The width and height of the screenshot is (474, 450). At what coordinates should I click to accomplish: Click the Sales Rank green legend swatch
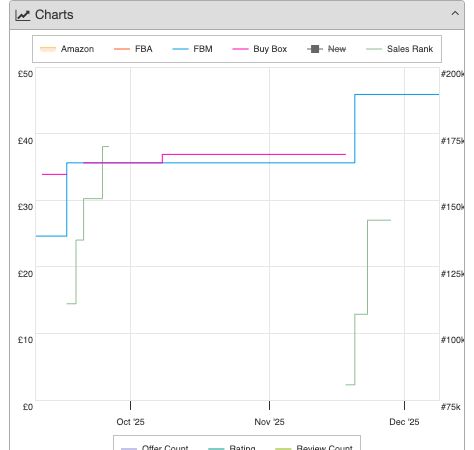point(374,49)
